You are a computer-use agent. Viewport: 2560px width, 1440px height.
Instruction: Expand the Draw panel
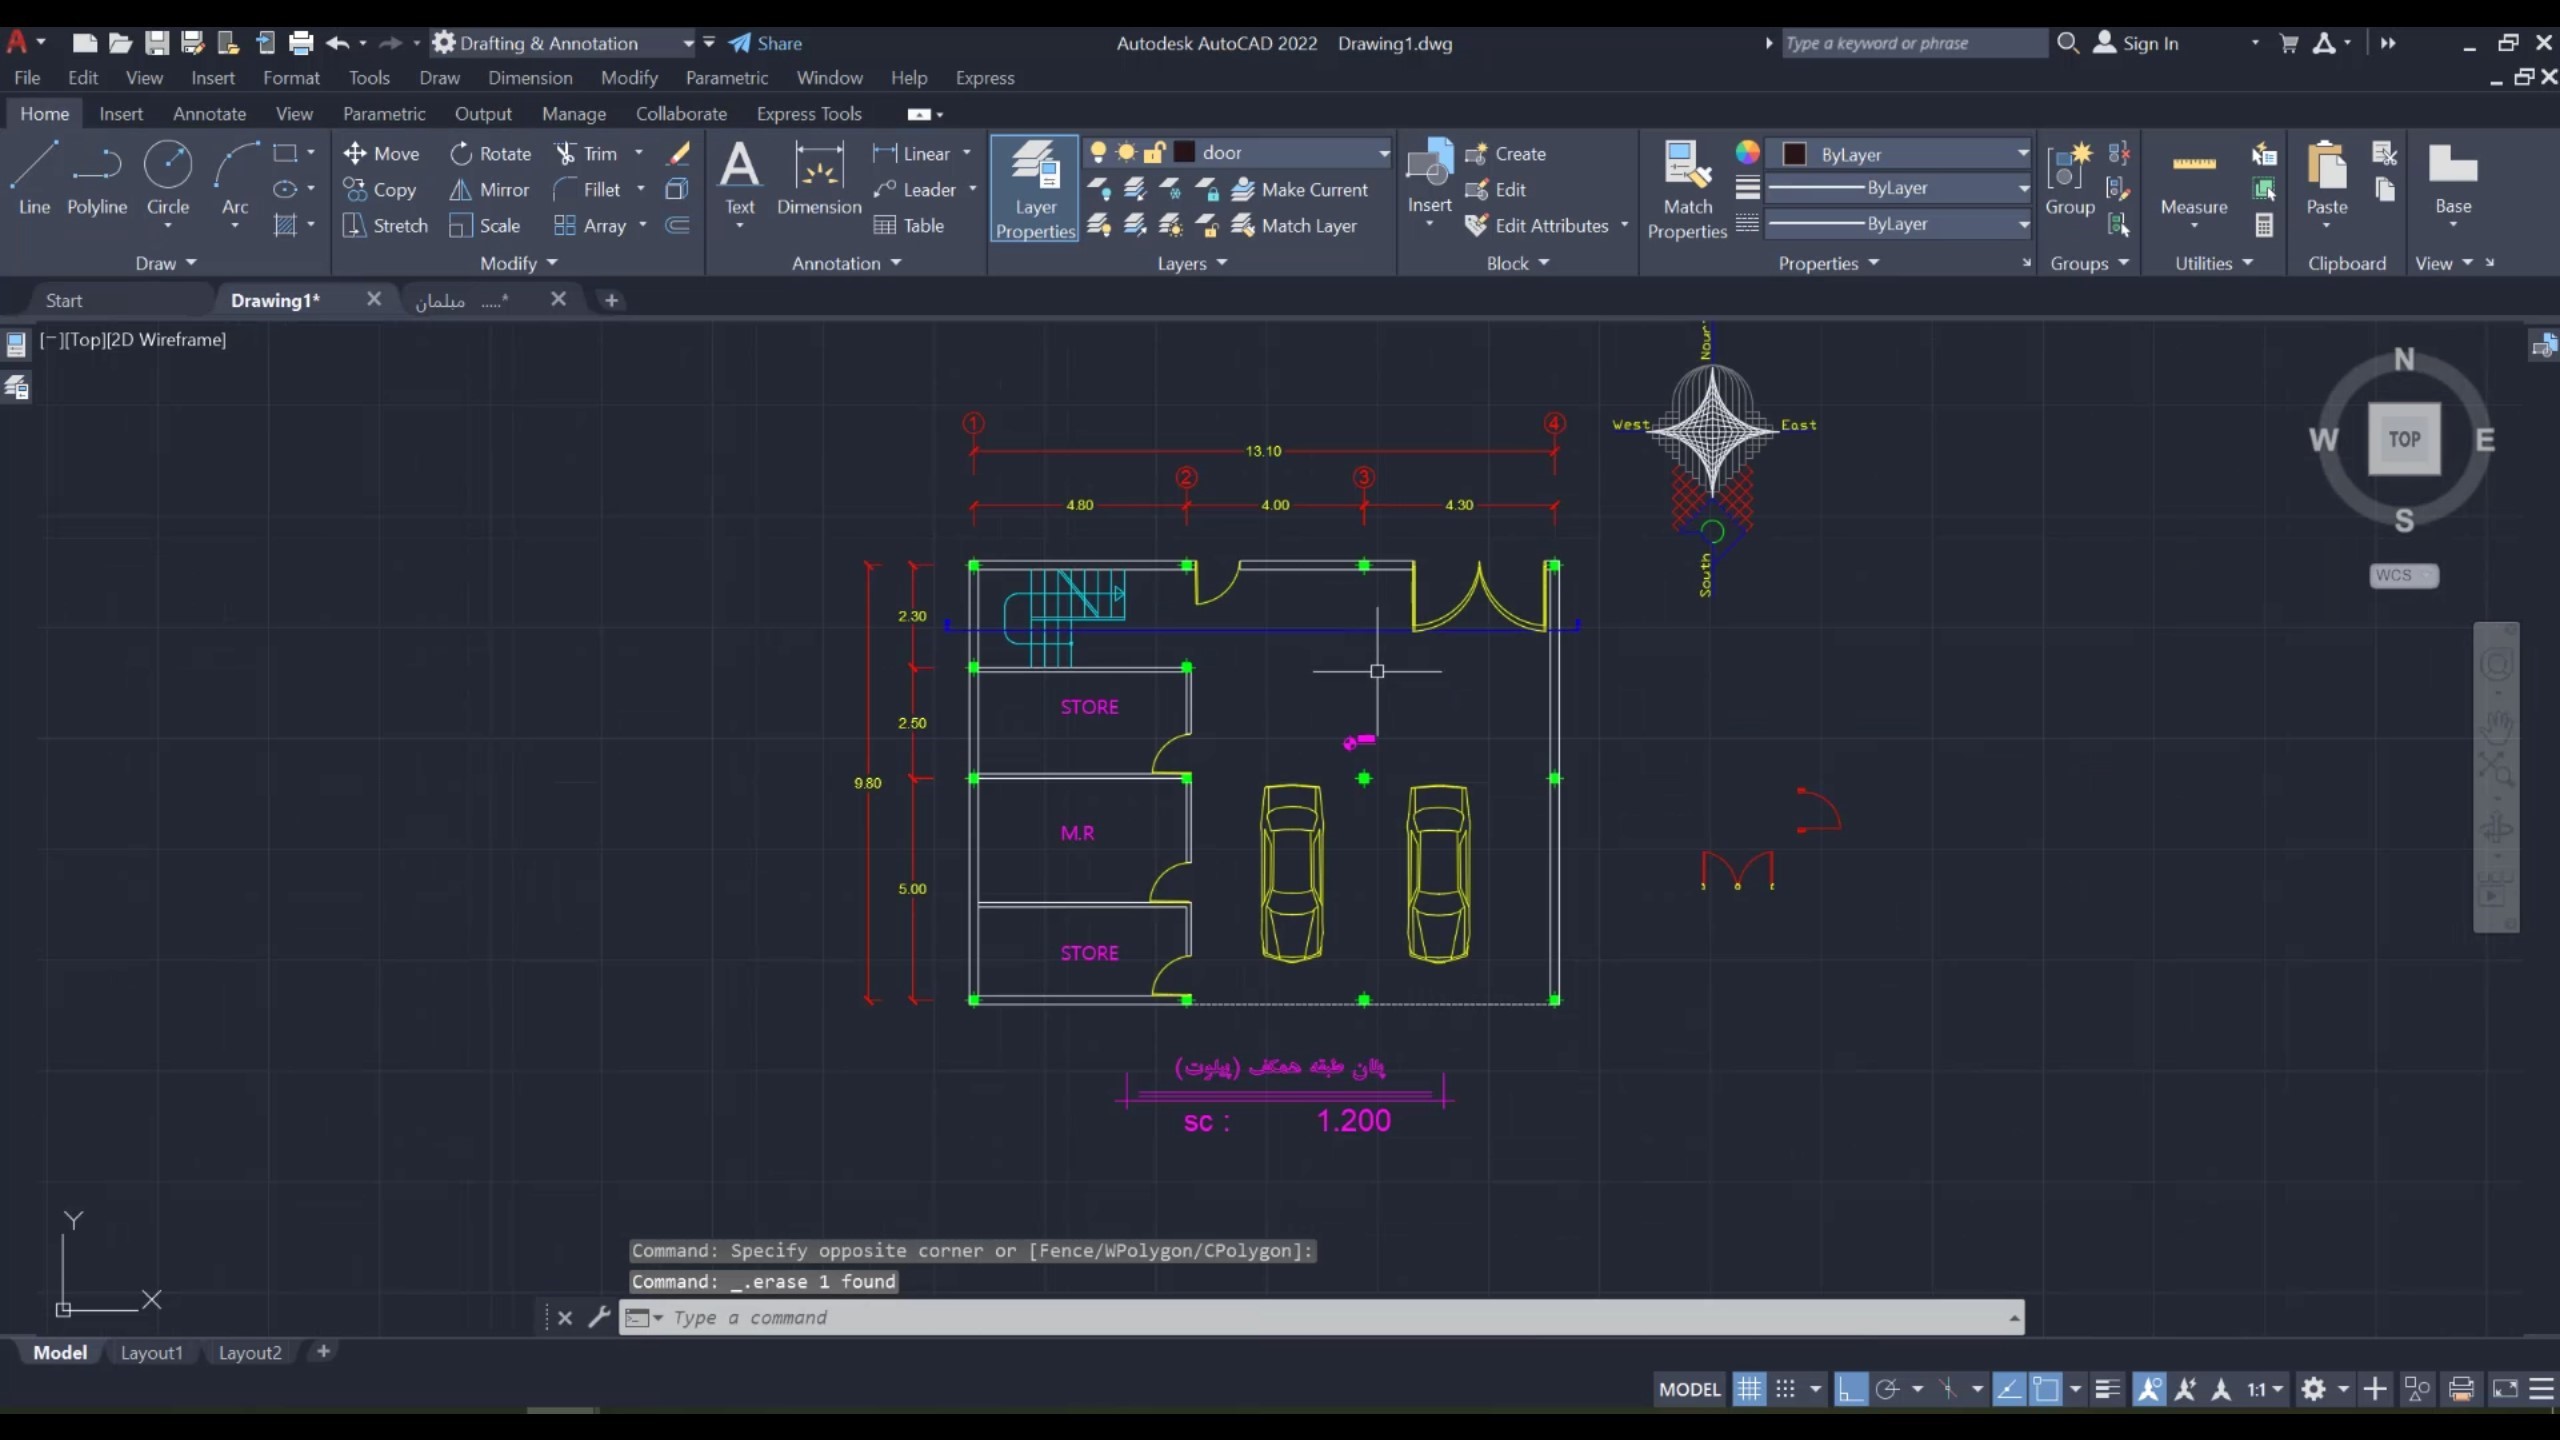point(166,263)
